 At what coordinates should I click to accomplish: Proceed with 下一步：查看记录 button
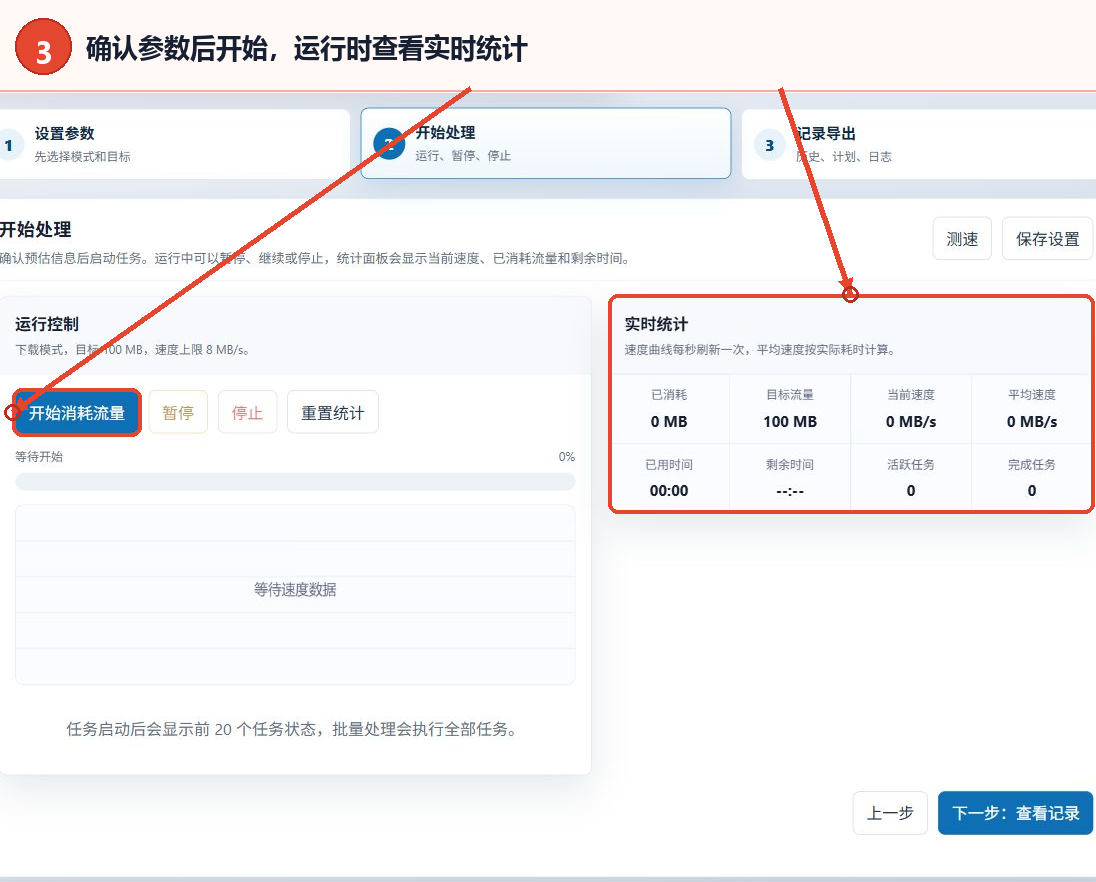coord(1015,813)
